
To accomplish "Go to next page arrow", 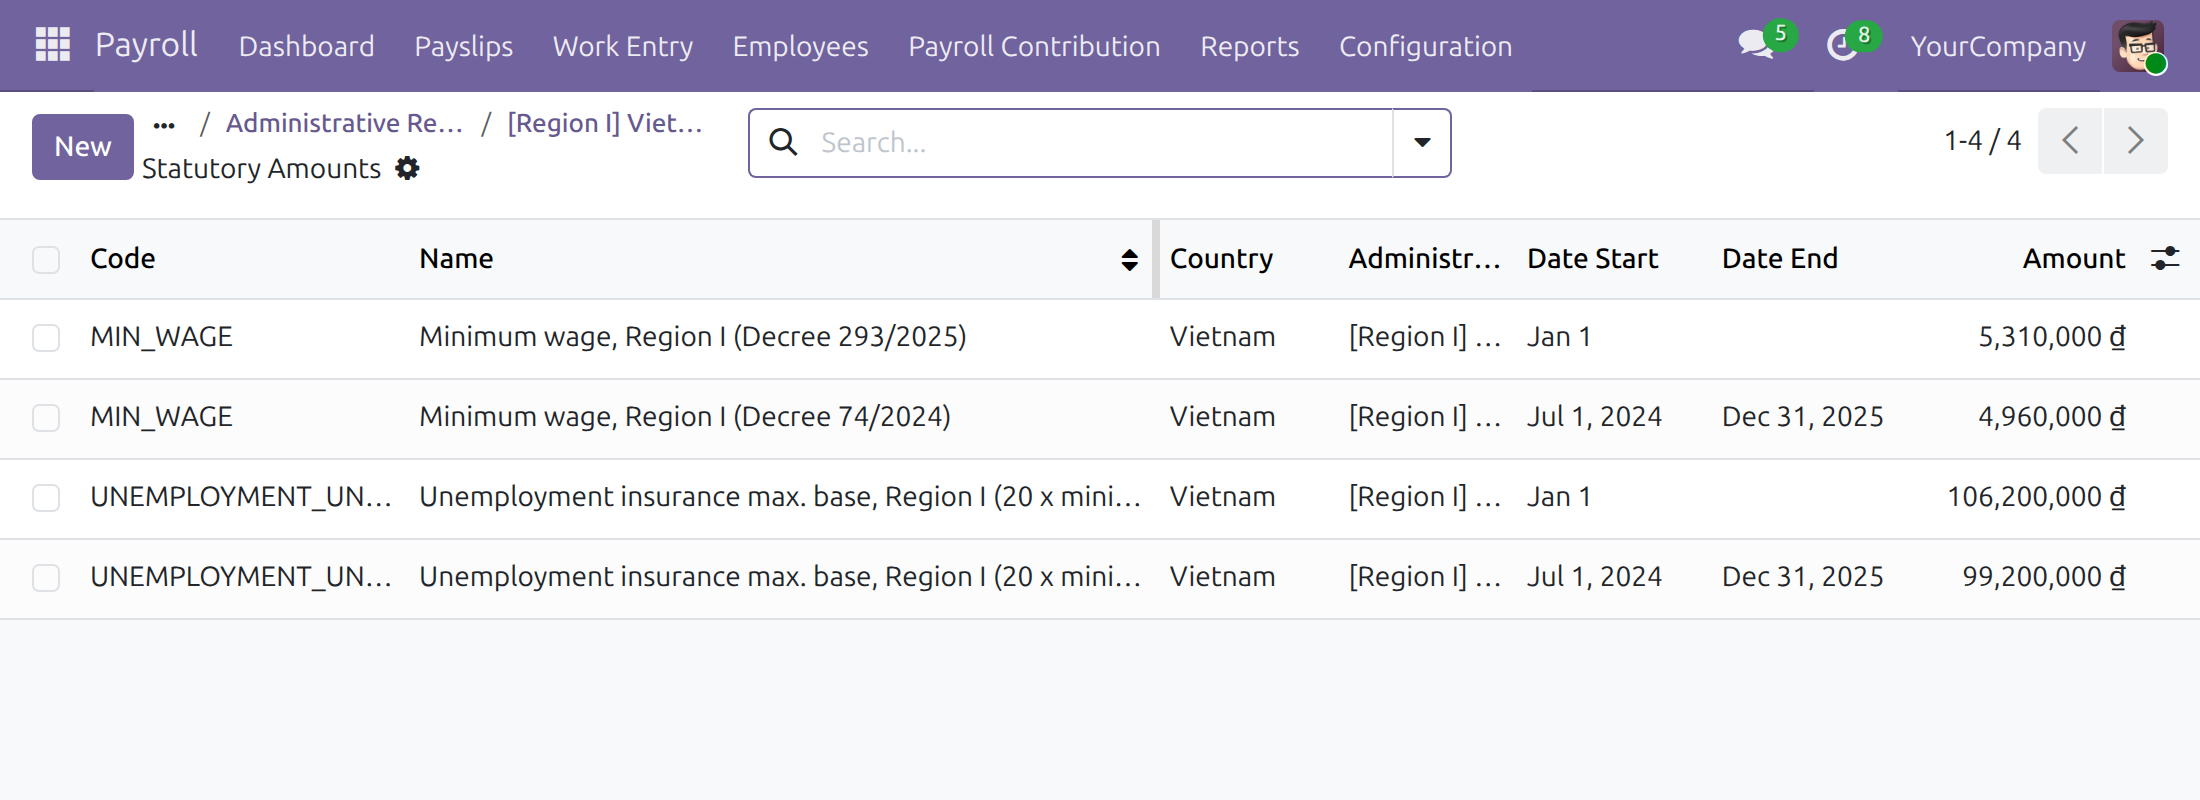I will 2135,141.
